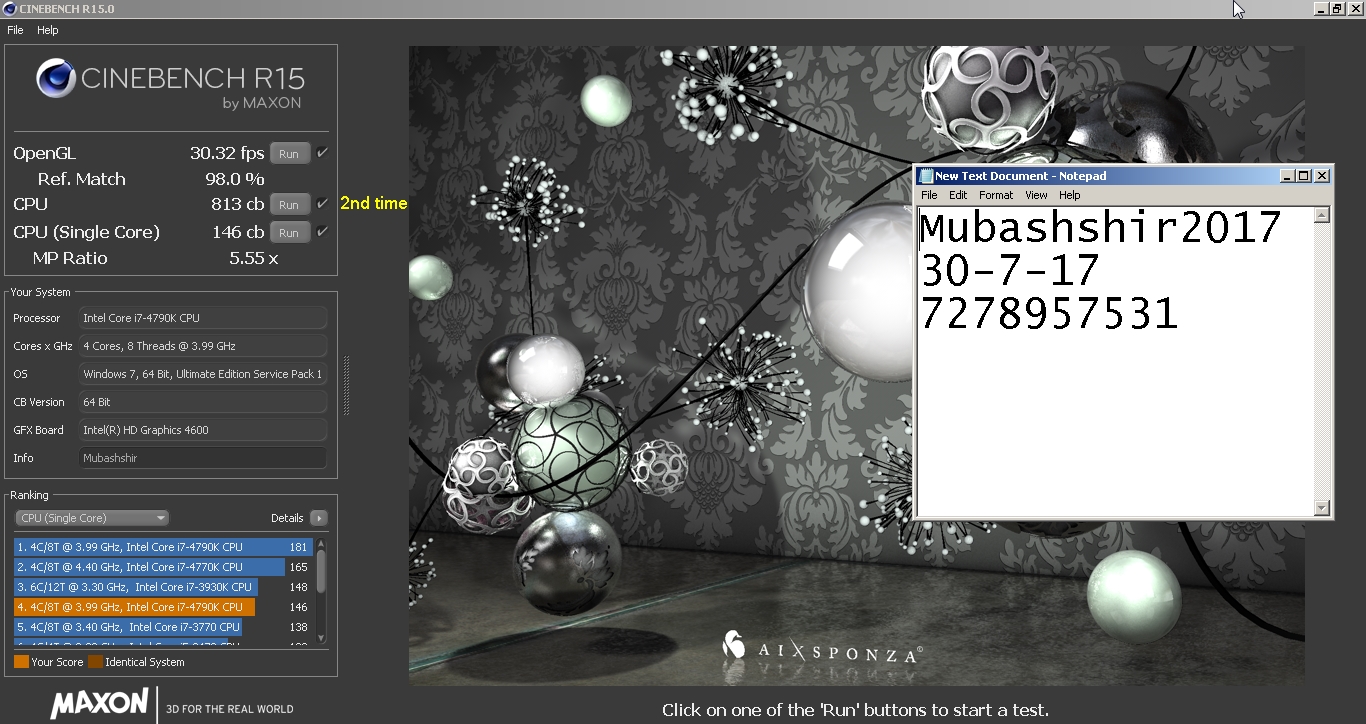Click the brown Identical System legend swatch
The width and height of the screenshot is (1366, 724).
[95, 662]
